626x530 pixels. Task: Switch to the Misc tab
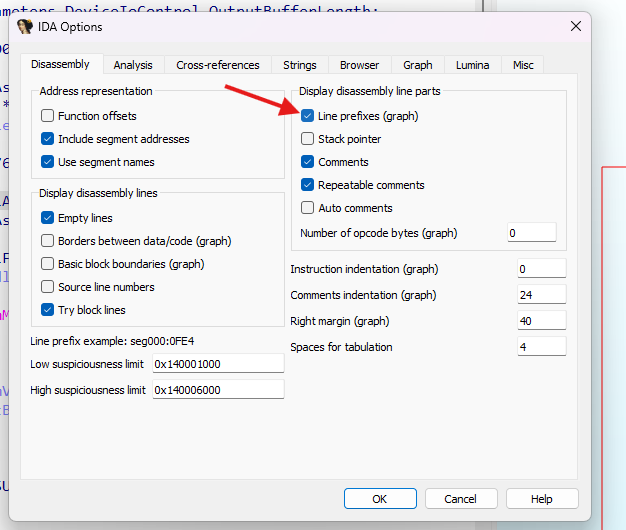point(523,65)
